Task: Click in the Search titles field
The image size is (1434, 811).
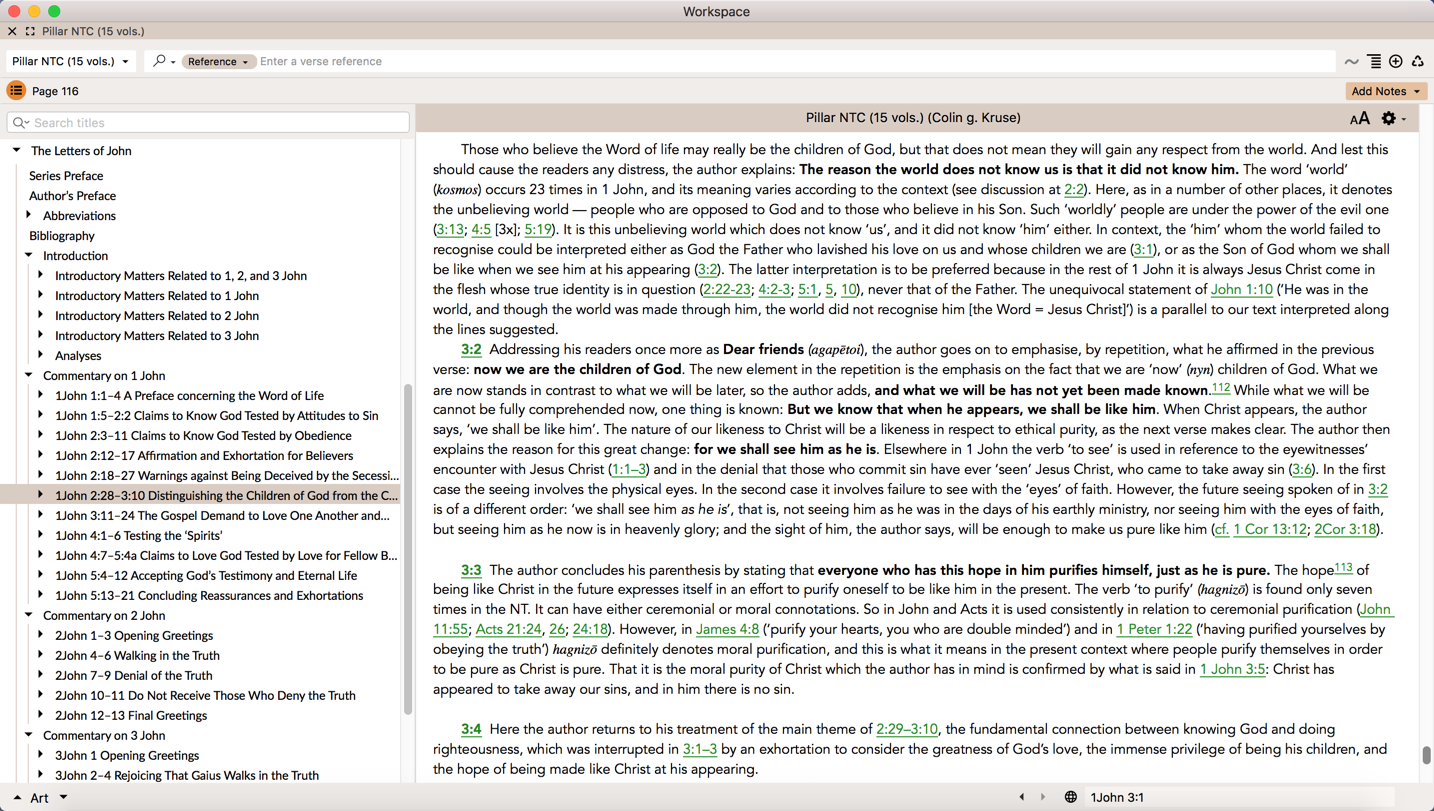Action: pyautogui.click(x=208, y=123)
